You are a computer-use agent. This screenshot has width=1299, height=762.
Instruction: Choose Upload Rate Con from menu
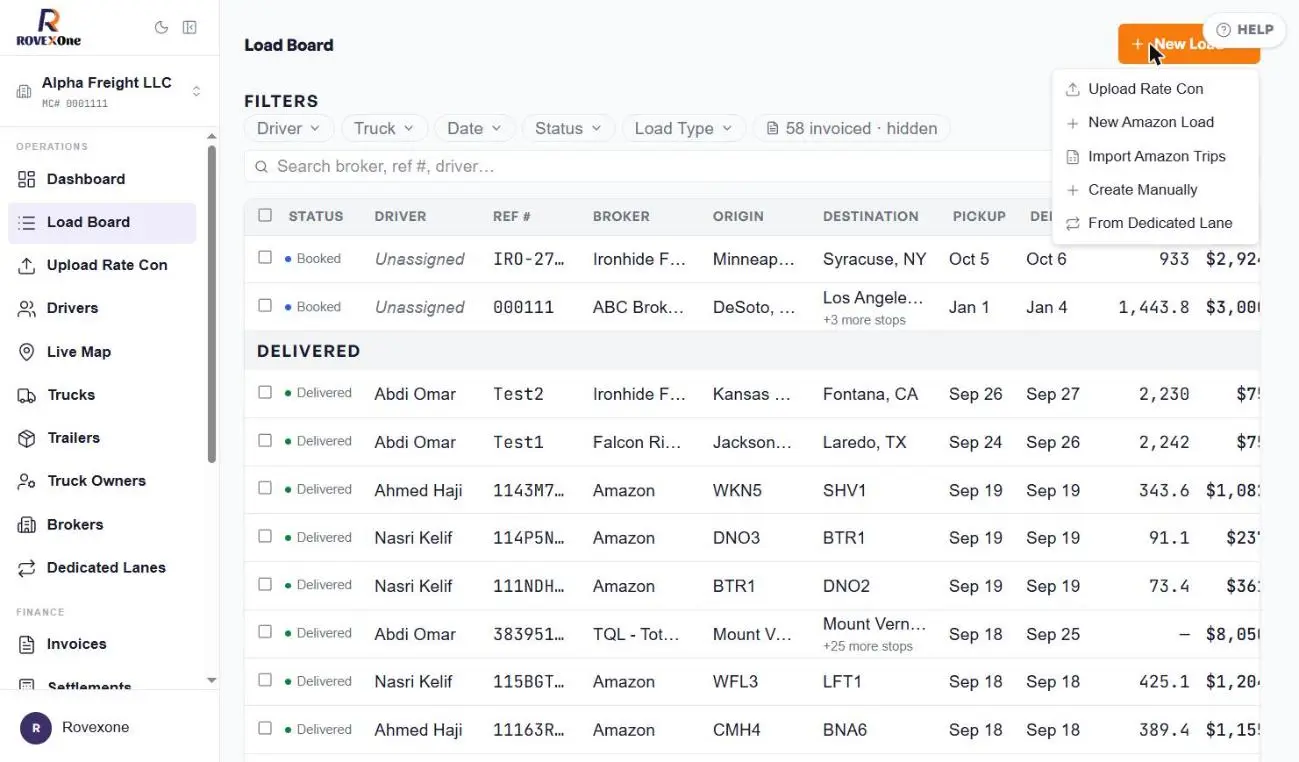(1155, 89)
